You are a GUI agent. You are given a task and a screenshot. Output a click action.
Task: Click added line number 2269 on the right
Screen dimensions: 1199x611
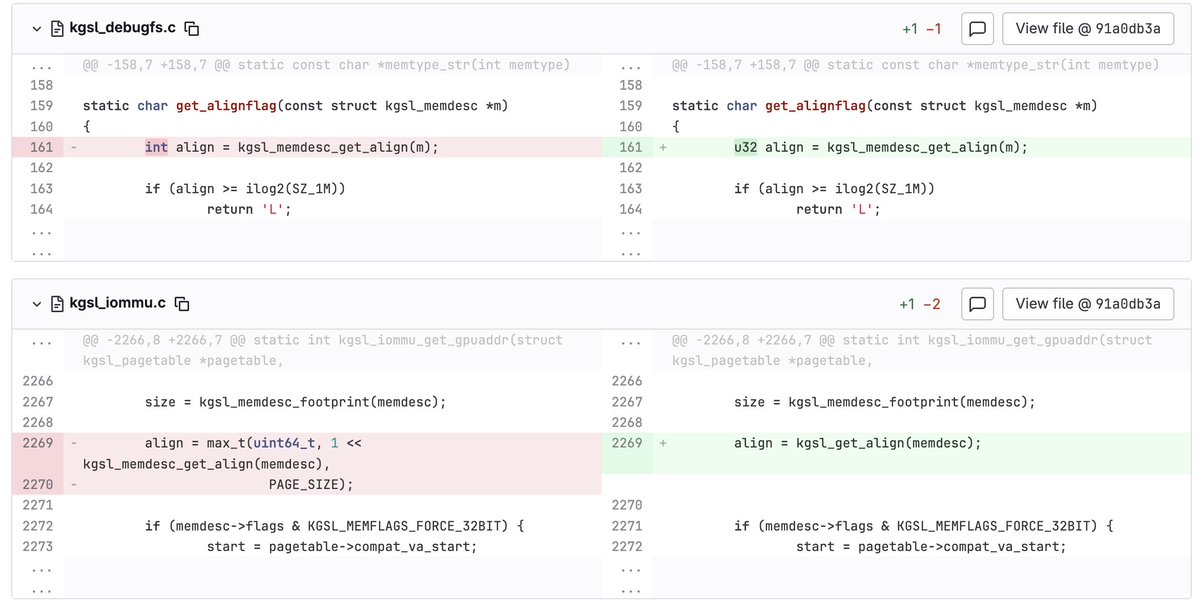click(x=627, y=444)
